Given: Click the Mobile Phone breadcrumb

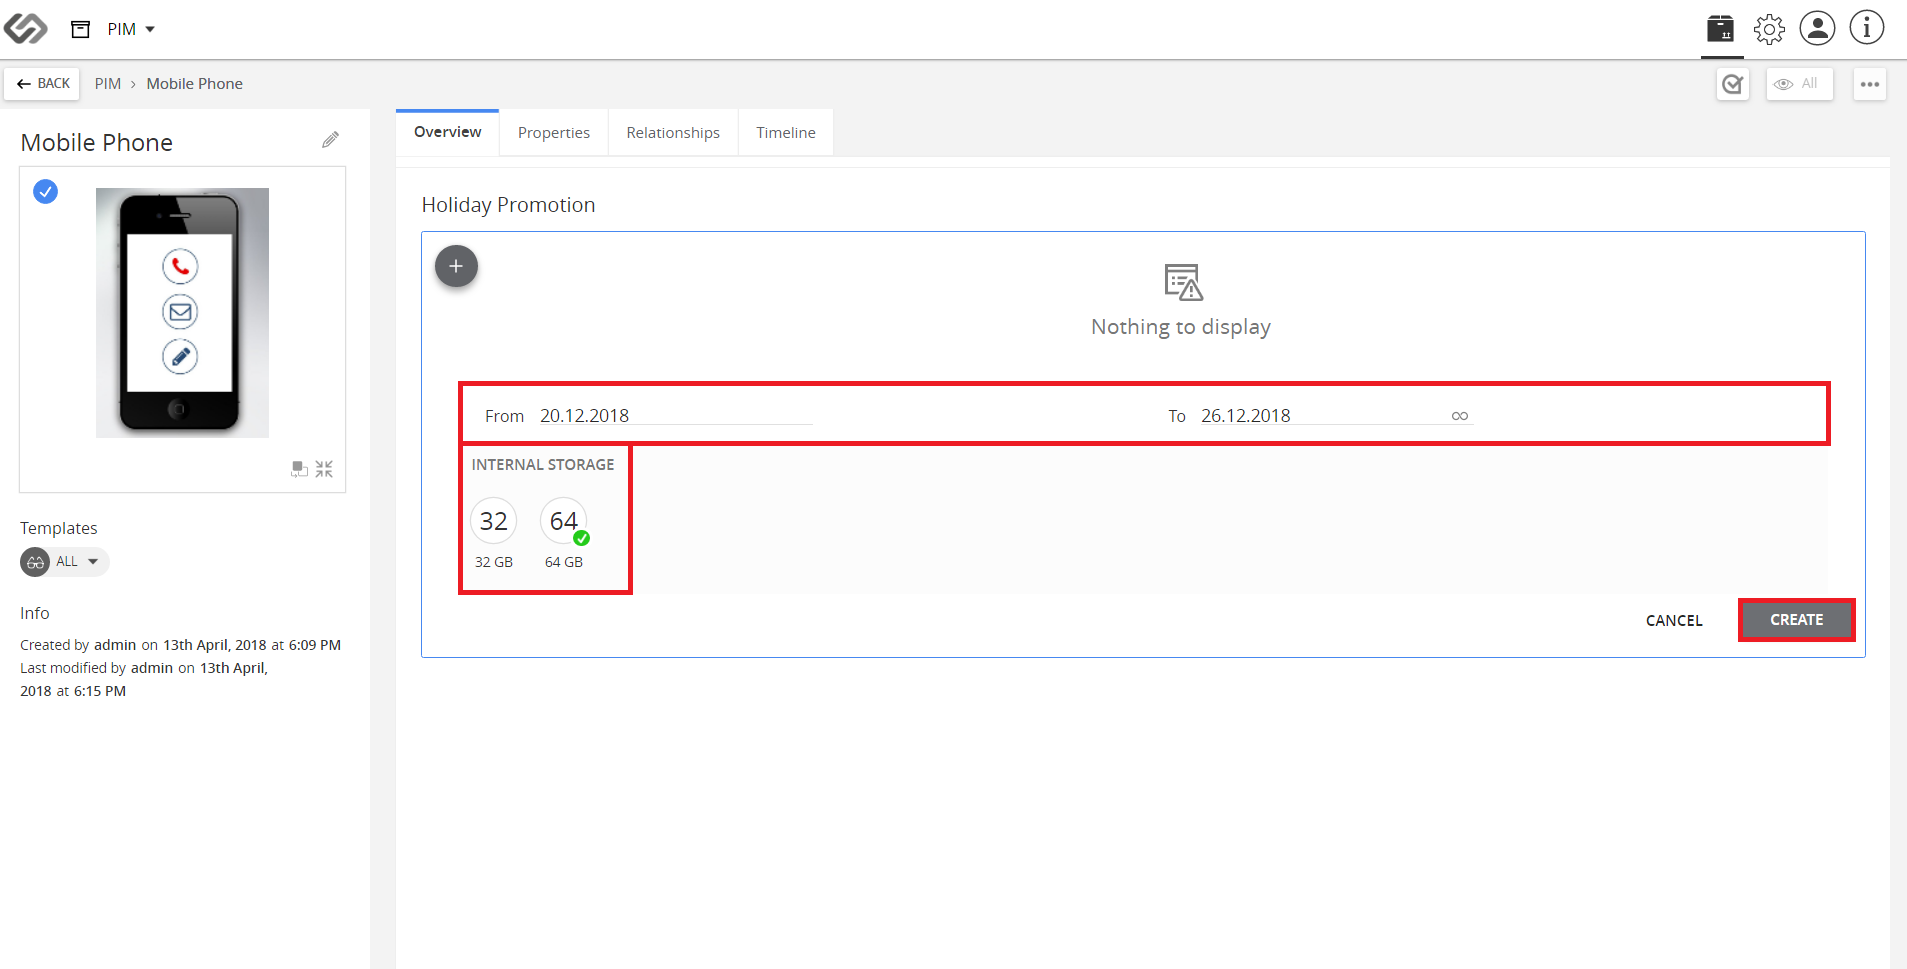Looking at the screenshot, I should pyautogui.click(x=195, y=84).
